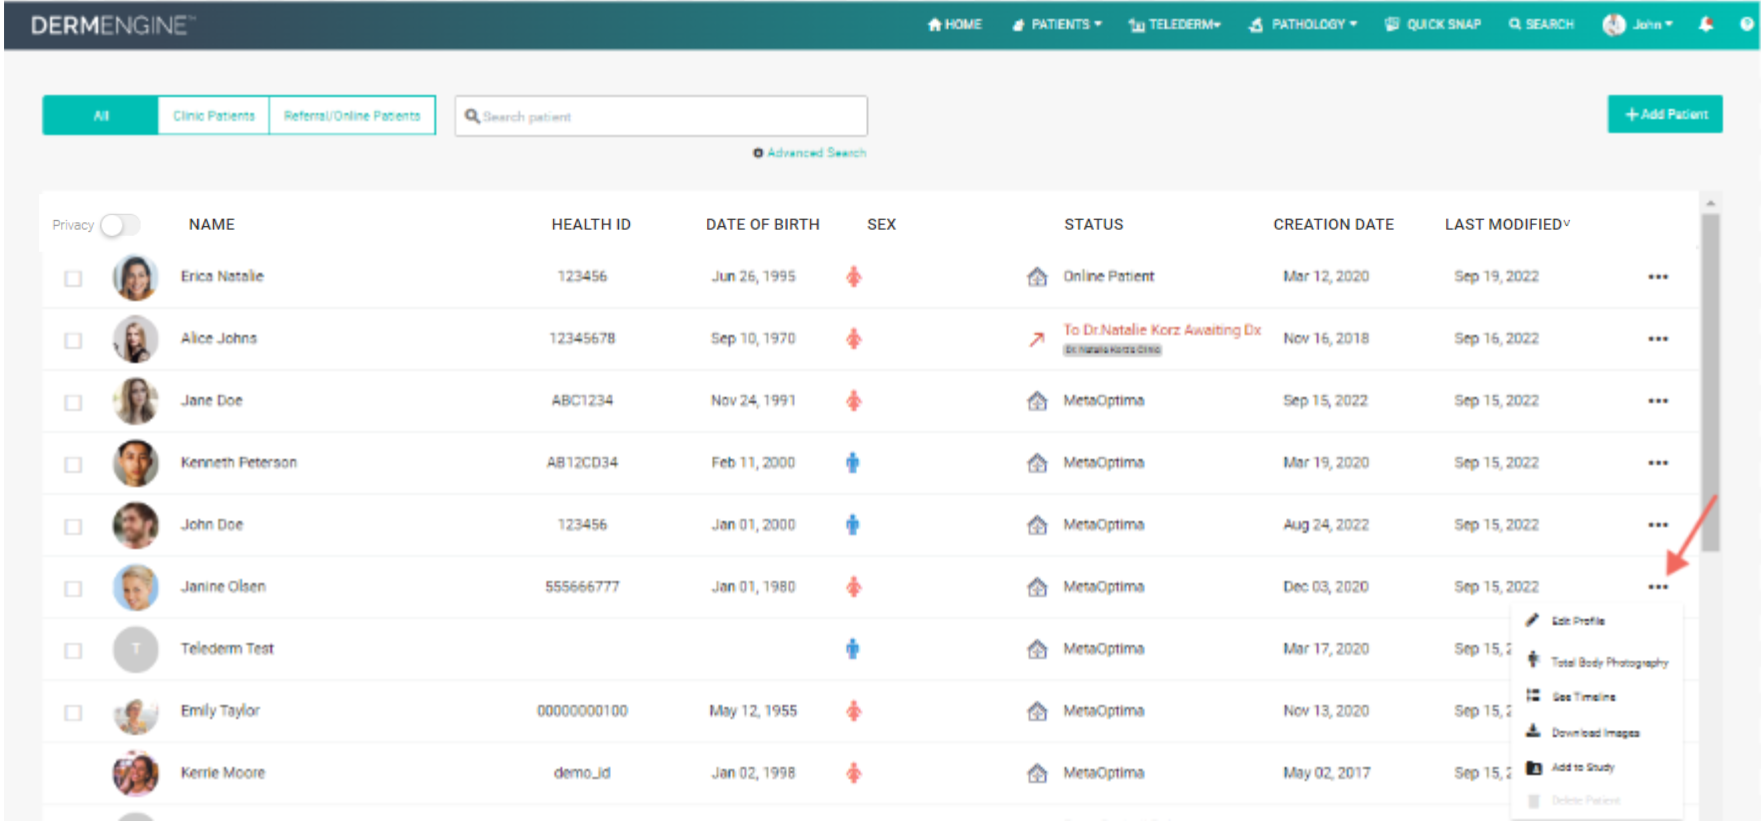The image size is (1761, 834).
Task: Check the box for Jane Doe
Action: tap(73, 402)
